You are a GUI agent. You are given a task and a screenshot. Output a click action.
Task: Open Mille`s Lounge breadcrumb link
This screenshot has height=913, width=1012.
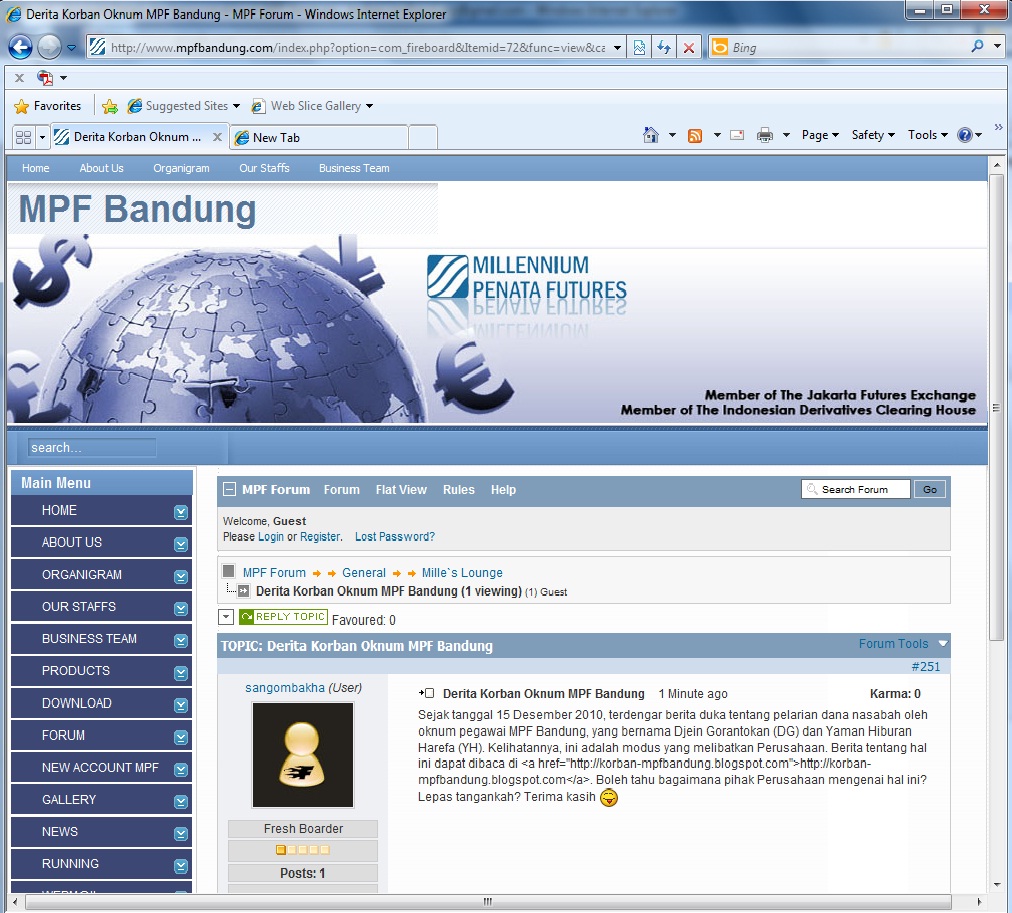[462, 573]
